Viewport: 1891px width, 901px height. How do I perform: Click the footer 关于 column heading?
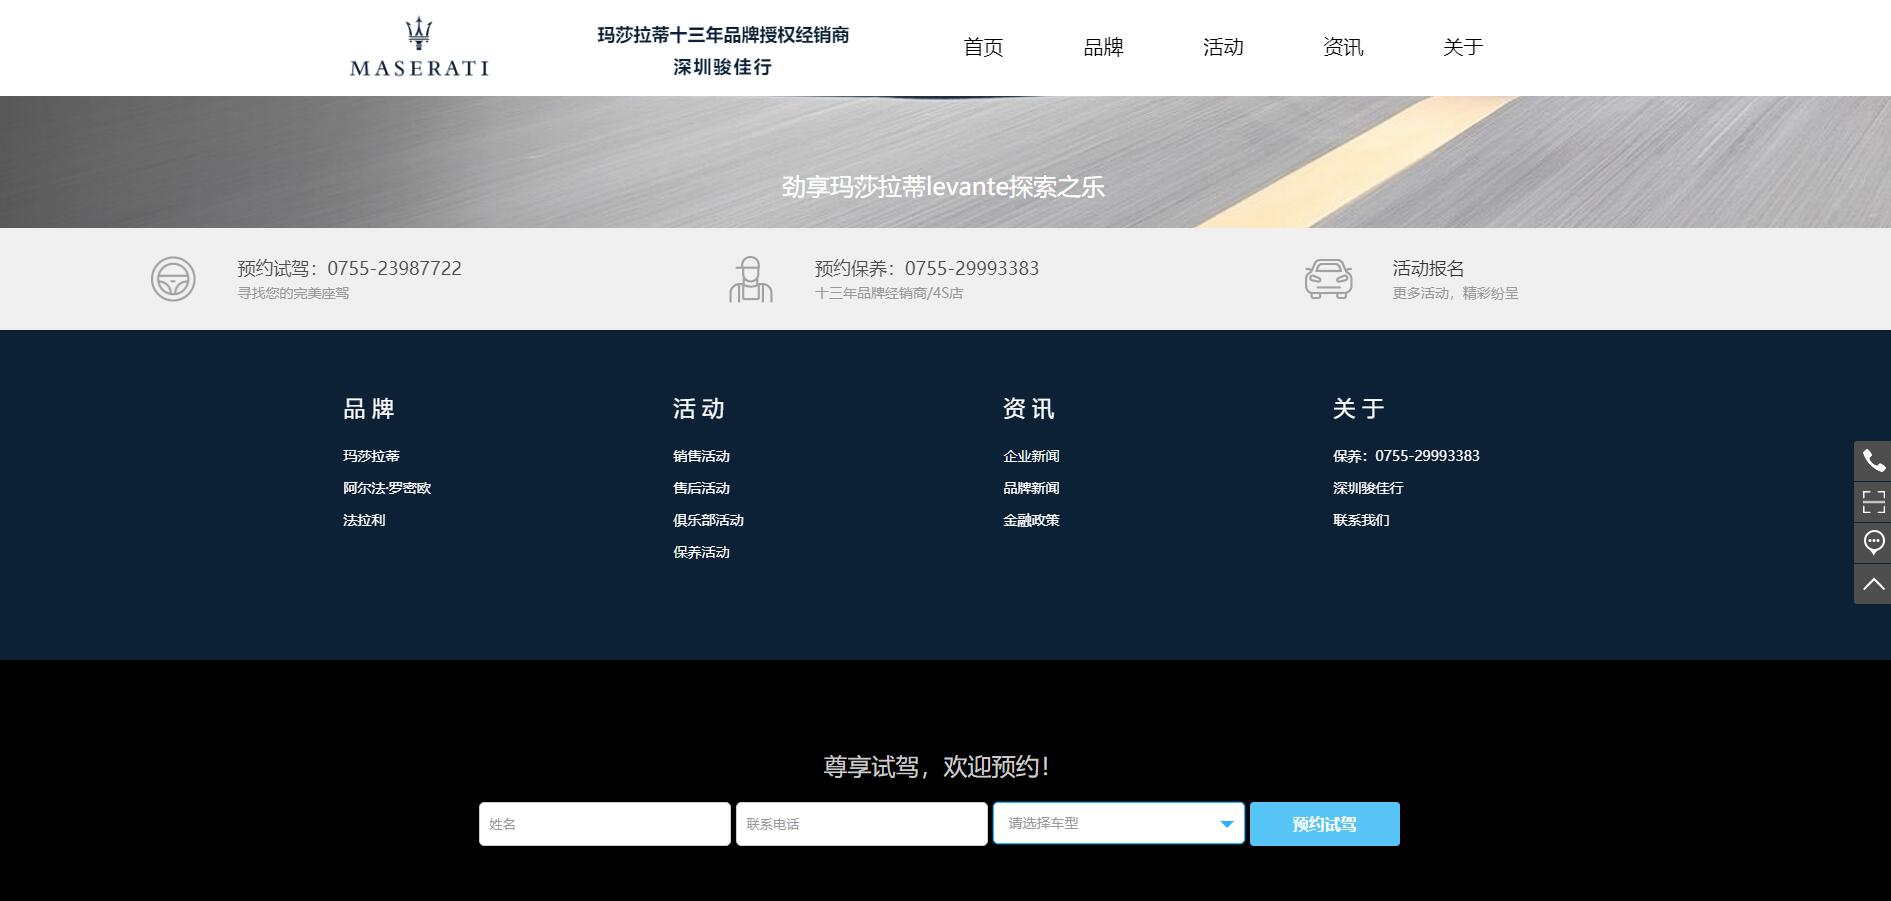coord(1359,408)
